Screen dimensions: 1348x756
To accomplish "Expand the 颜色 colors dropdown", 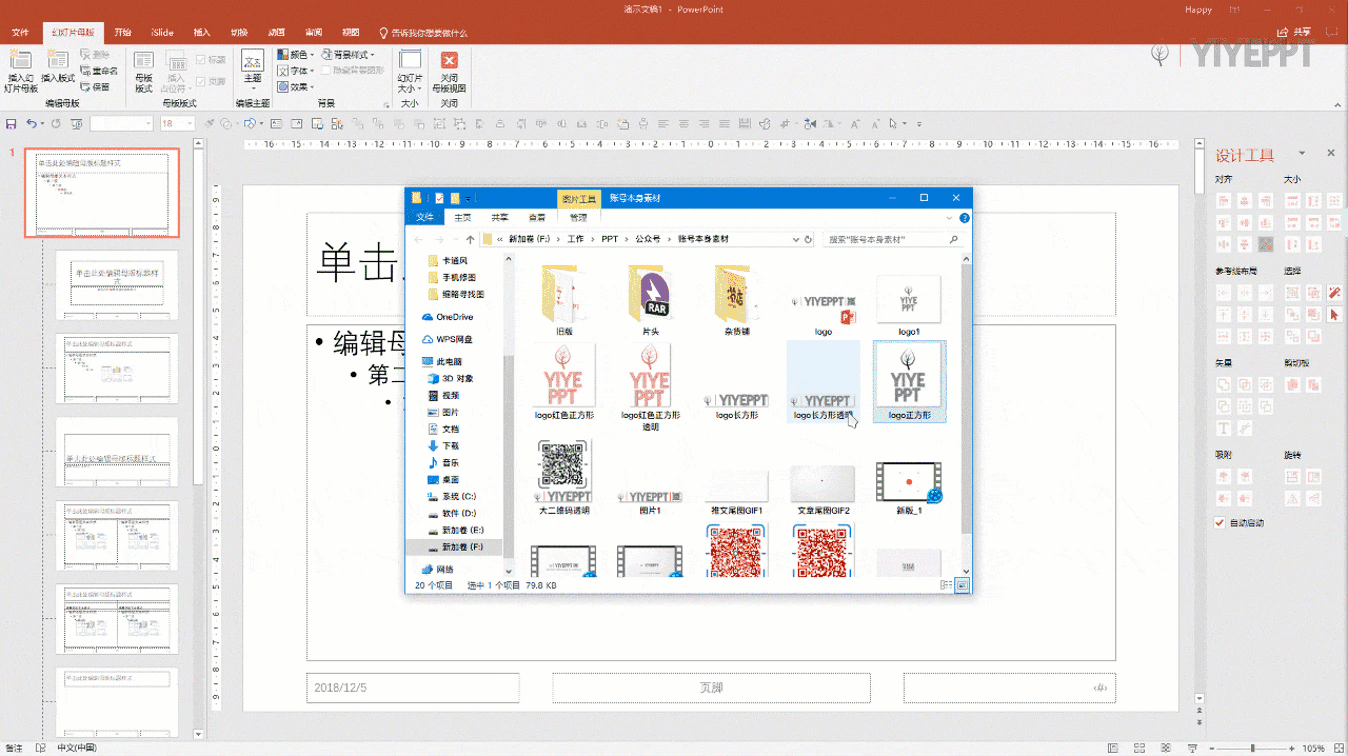I will coord(297,55).
